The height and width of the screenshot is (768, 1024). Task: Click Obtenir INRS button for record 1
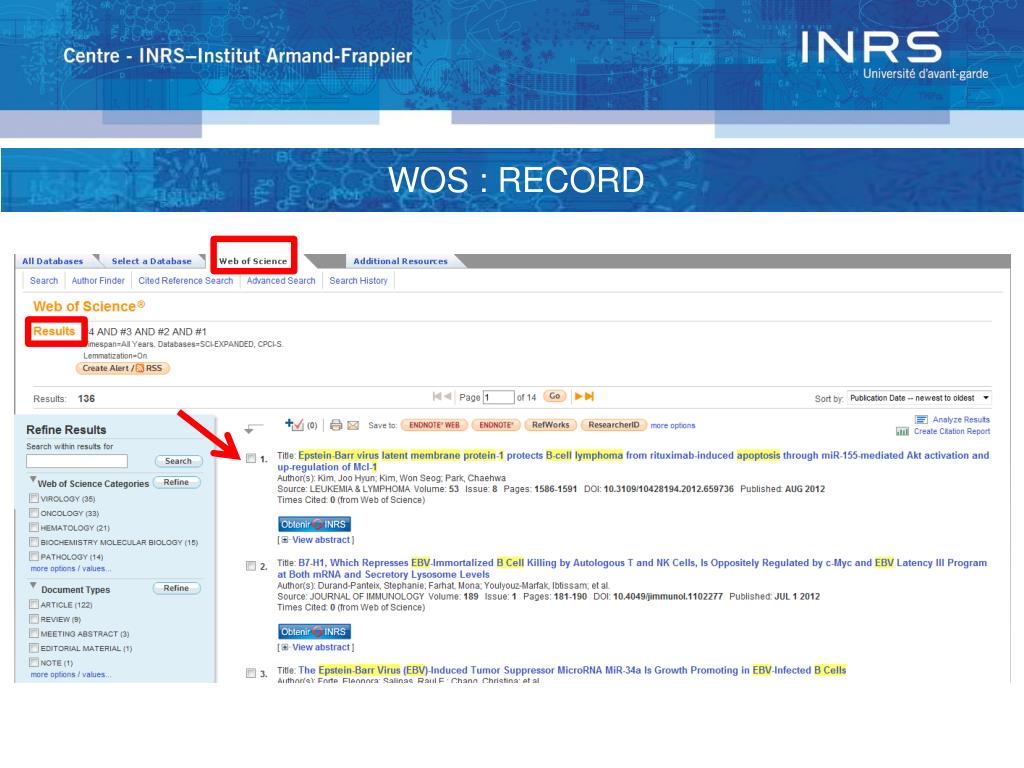[x=315, y=524]
